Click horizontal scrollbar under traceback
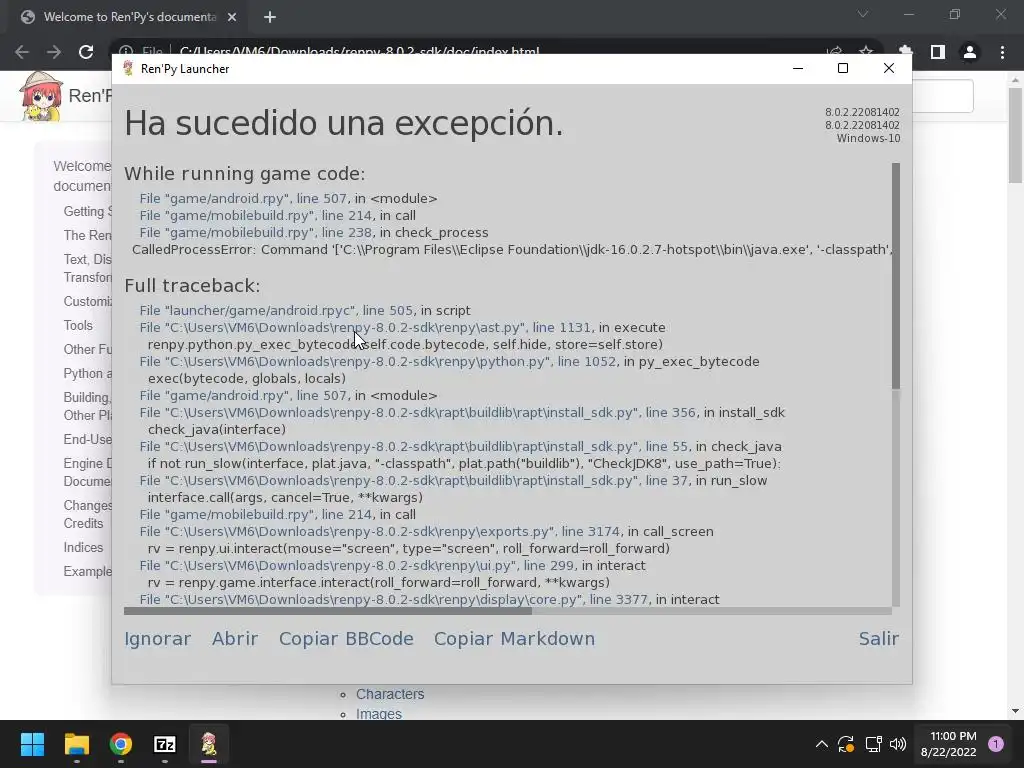1024x768 pixels. point(328,611)
